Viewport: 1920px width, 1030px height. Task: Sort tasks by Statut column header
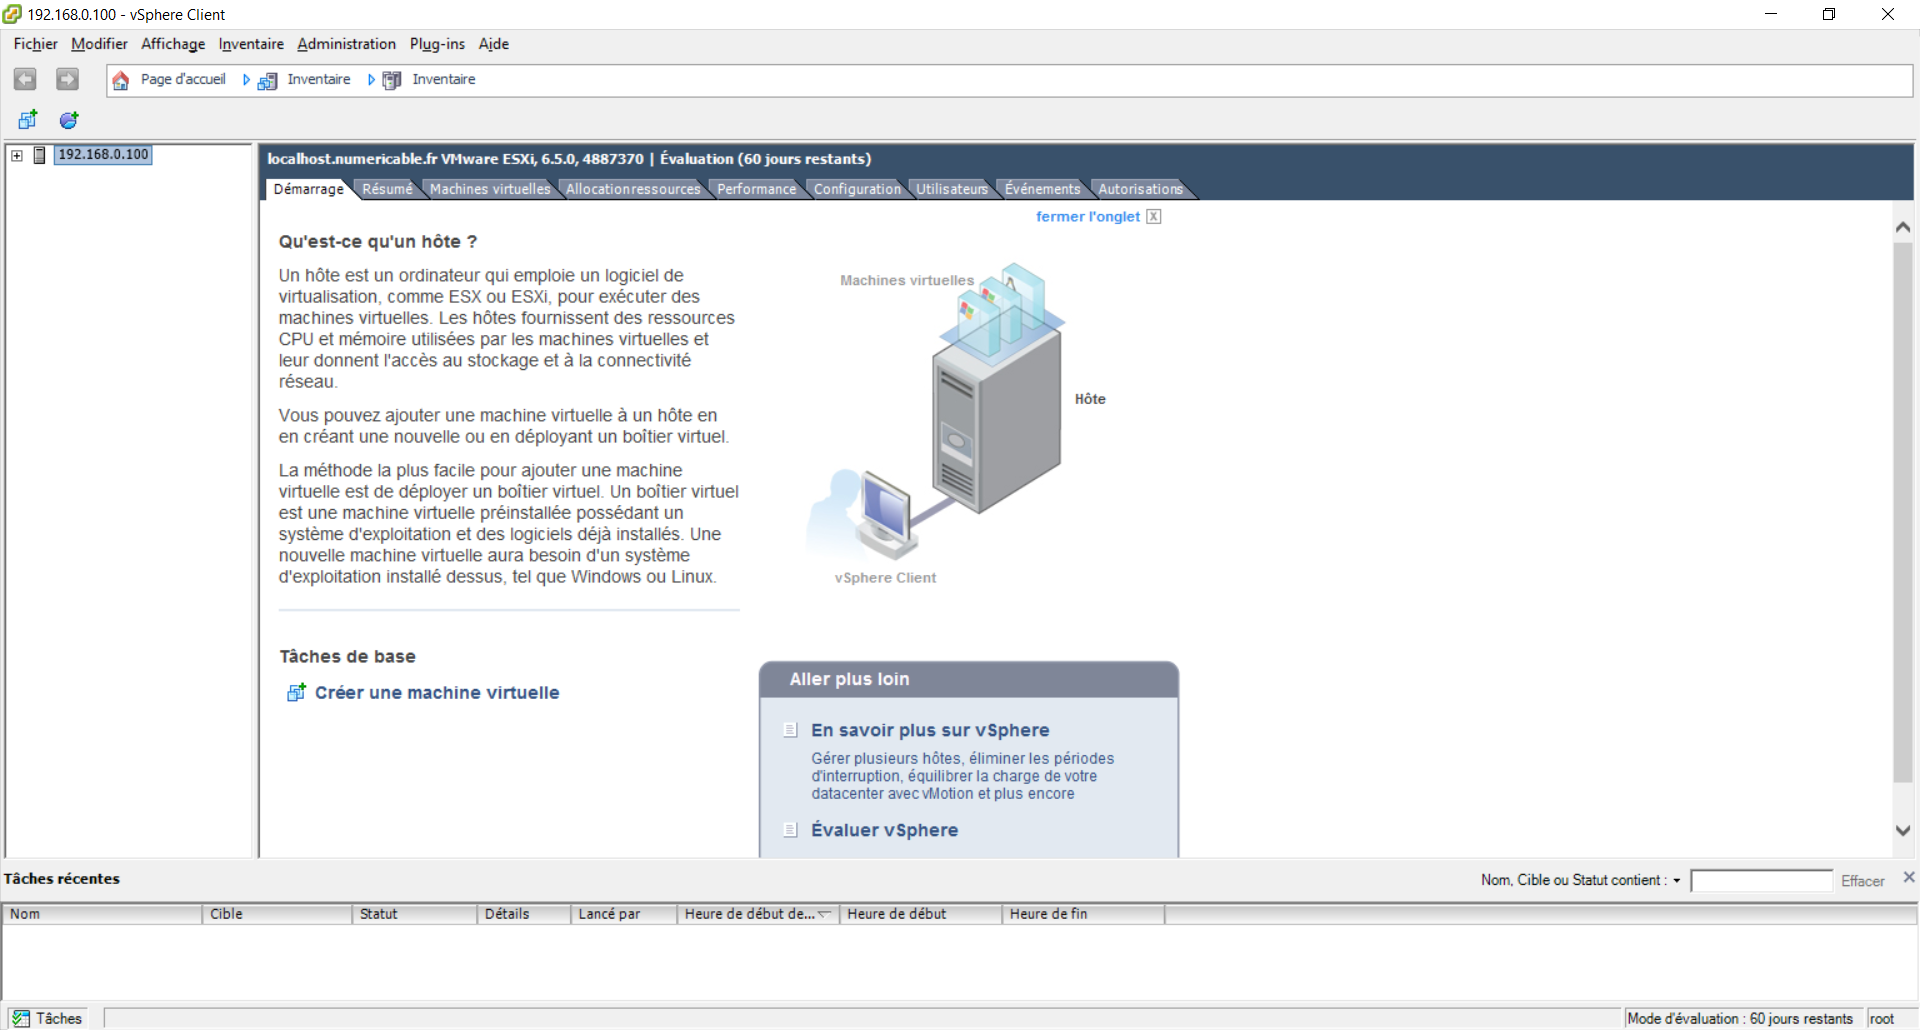pos(415,913)
